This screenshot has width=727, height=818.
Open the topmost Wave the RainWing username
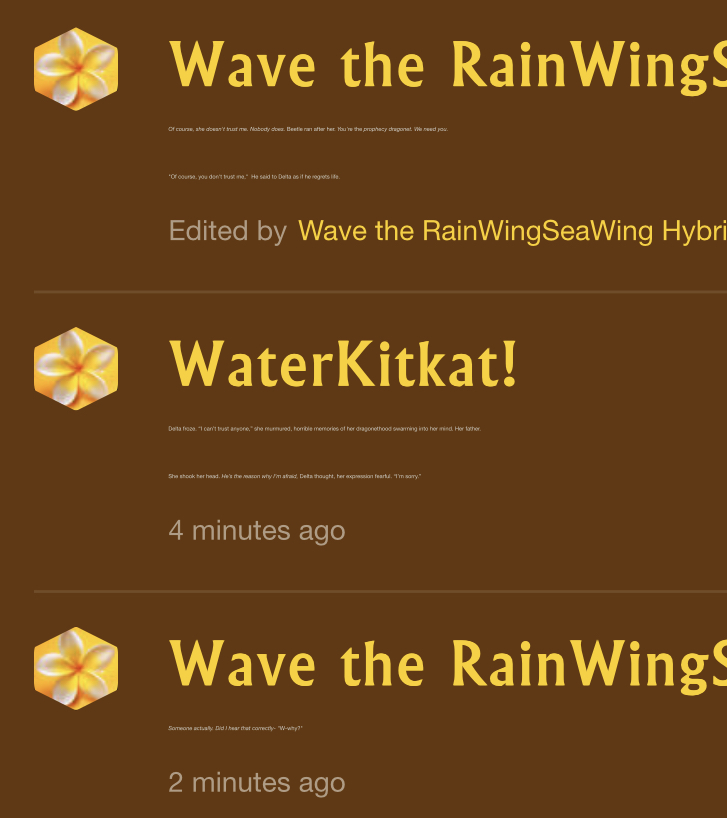click(x=448, y=65)
